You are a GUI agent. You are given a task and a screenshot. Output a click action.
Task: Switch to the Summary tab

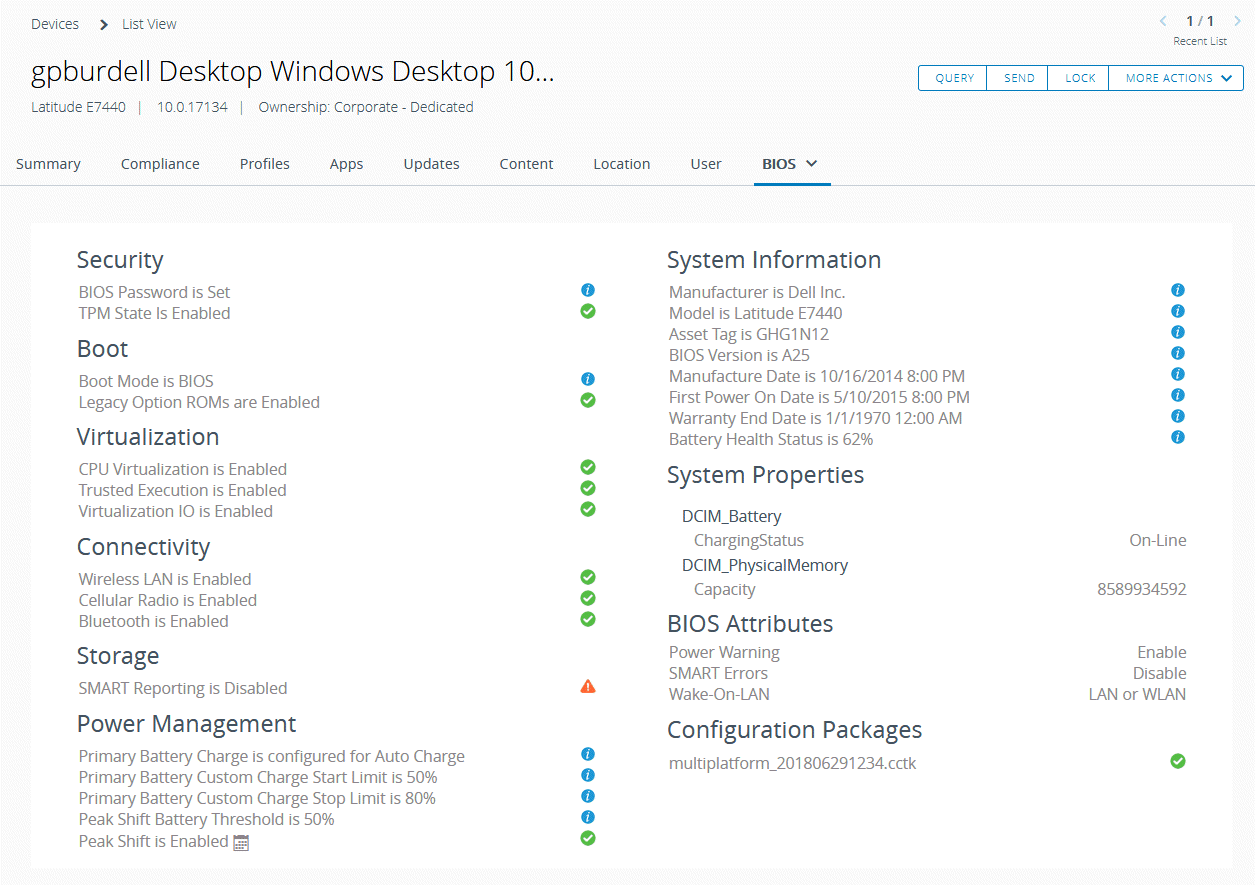click(48, 163)
